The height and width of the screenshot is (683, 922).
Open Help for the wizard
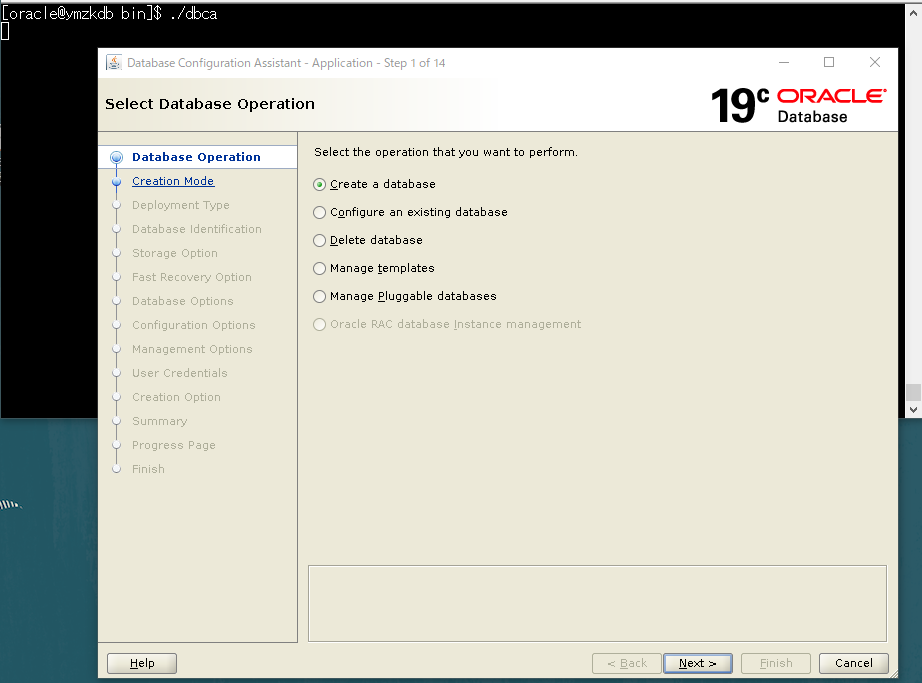(142, 663)
